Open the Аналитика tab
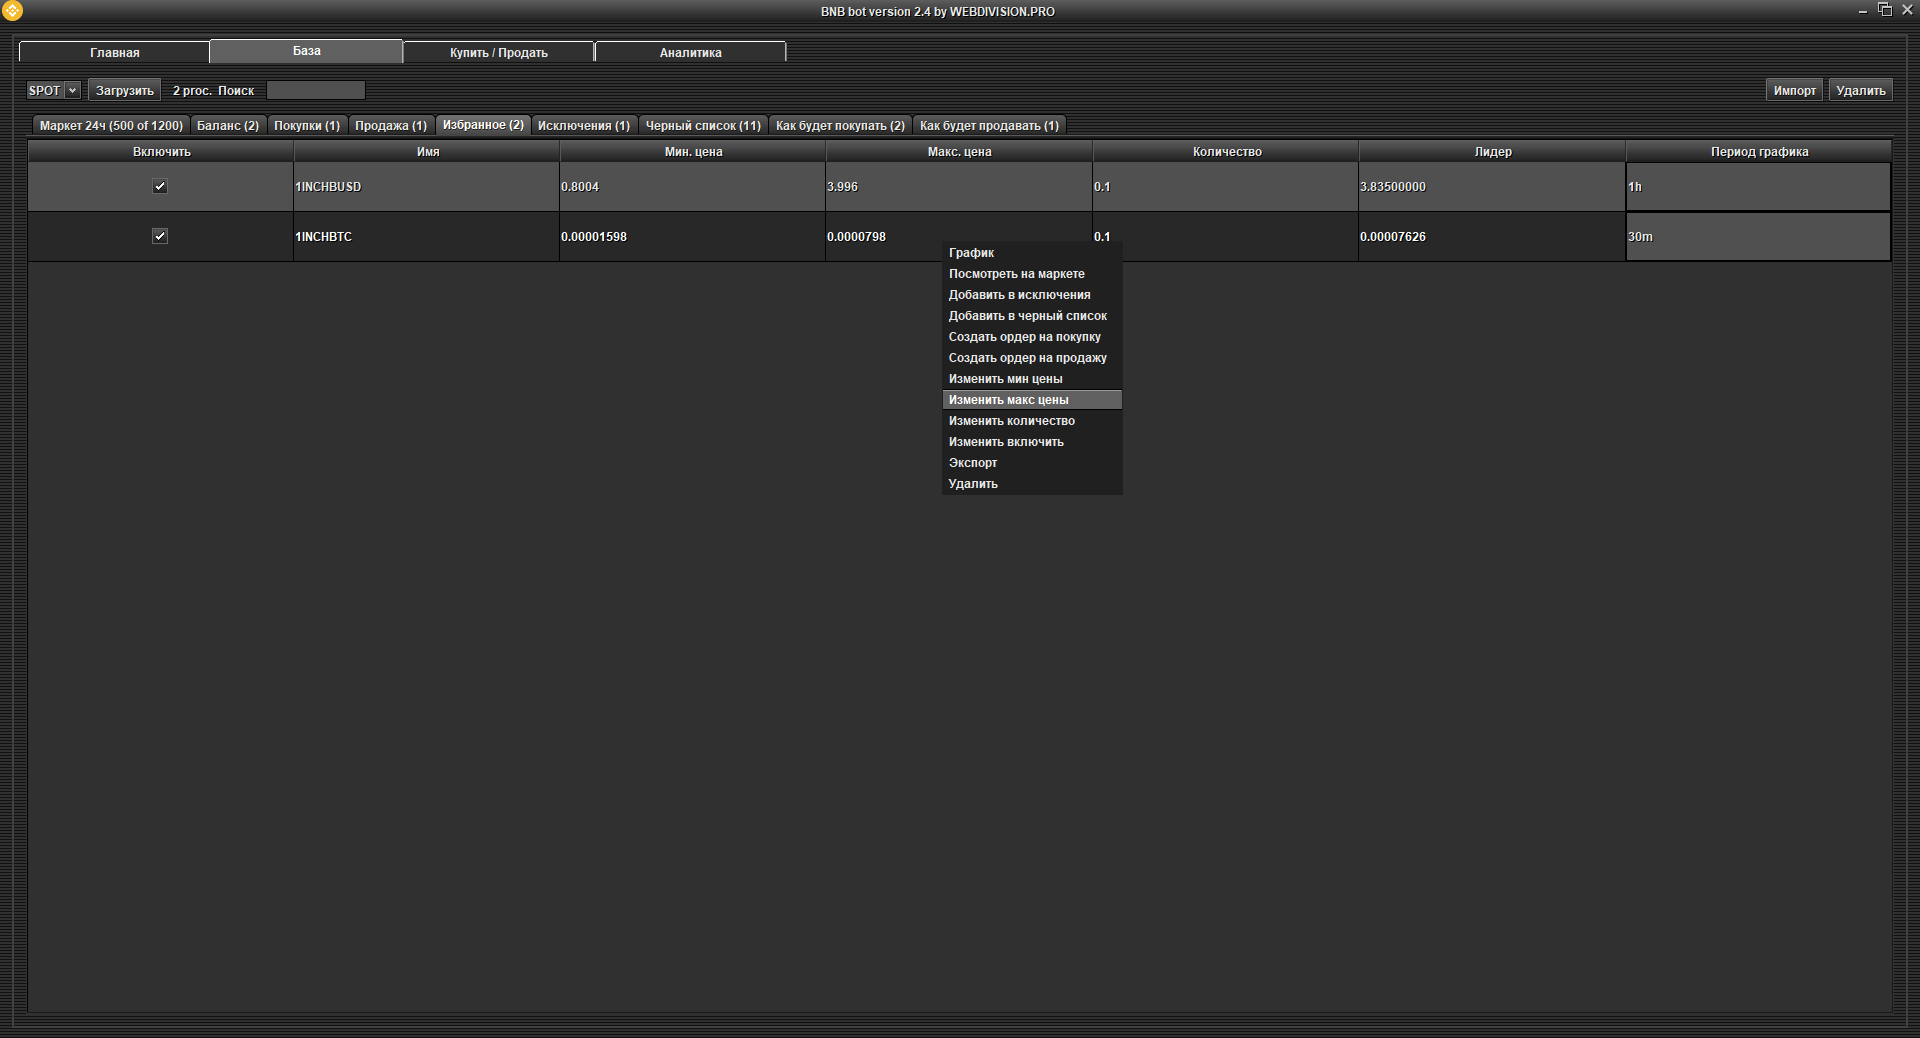 (x=690, y=52)
